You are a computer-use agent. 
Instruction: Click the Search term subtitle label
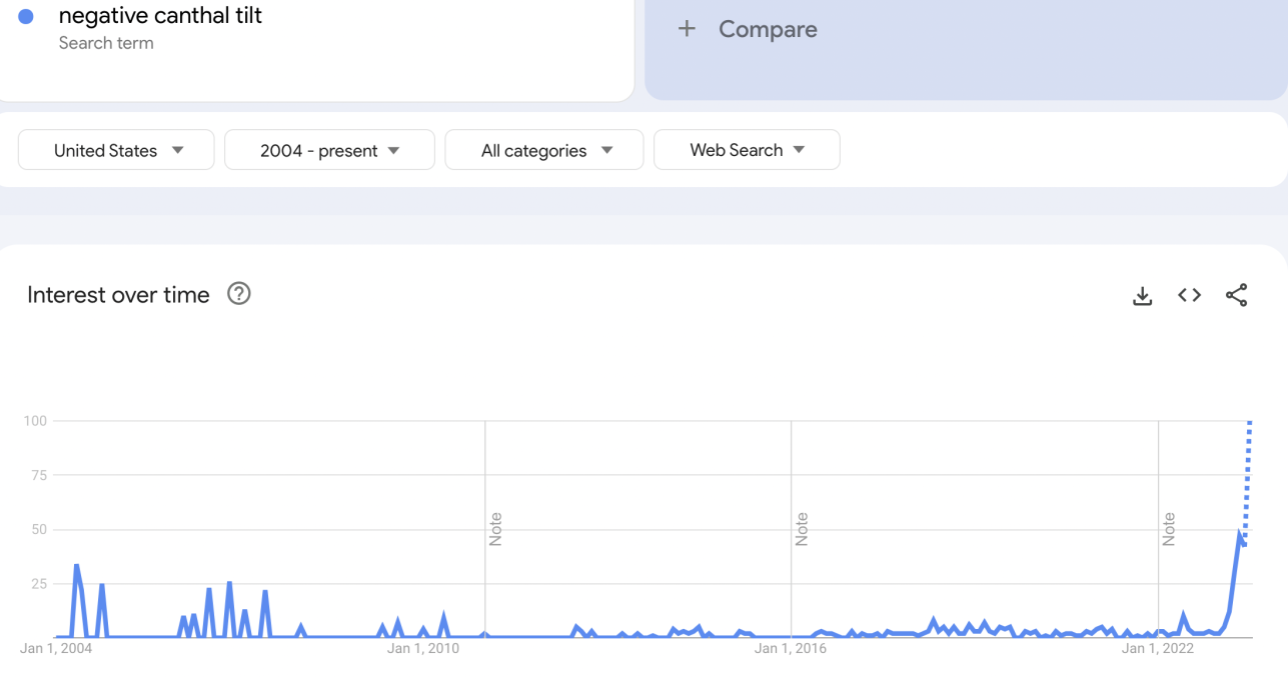coord(106,43)
